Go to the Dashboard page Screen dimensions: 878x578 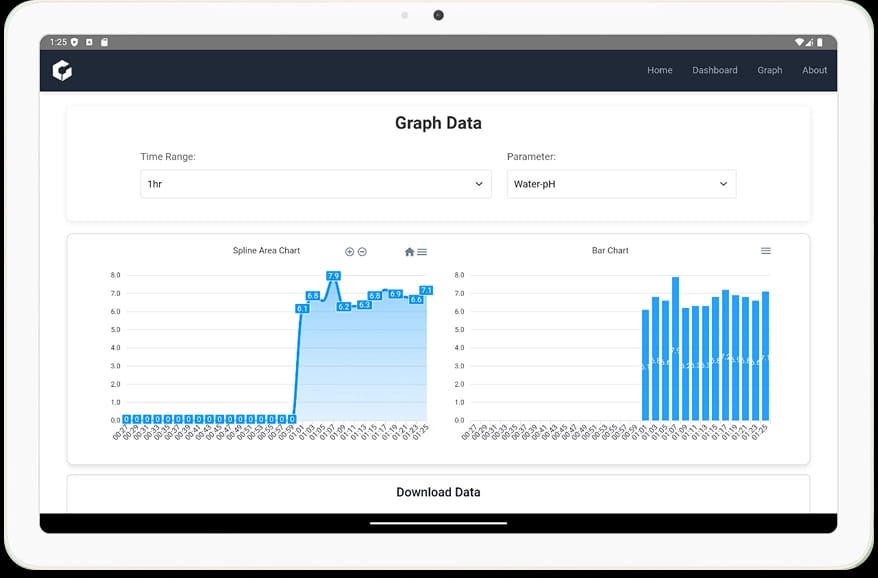coord(715,70)
